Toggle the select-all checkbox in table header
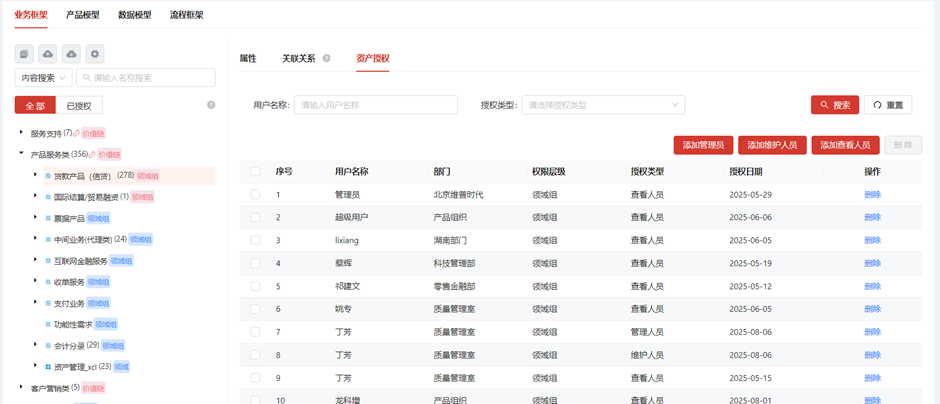The image size is (940, 404). tap(255, 171)
